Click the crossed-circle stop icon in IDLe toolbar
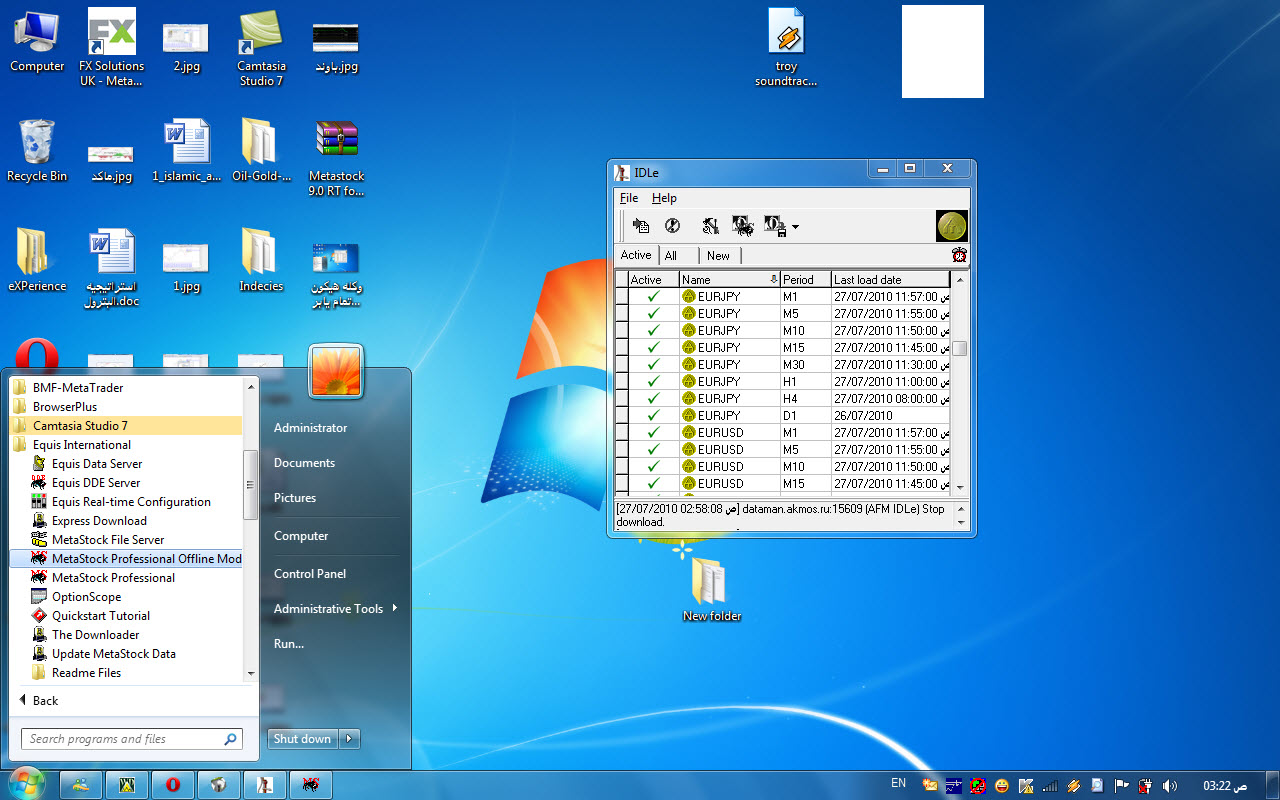 [673, 227]
